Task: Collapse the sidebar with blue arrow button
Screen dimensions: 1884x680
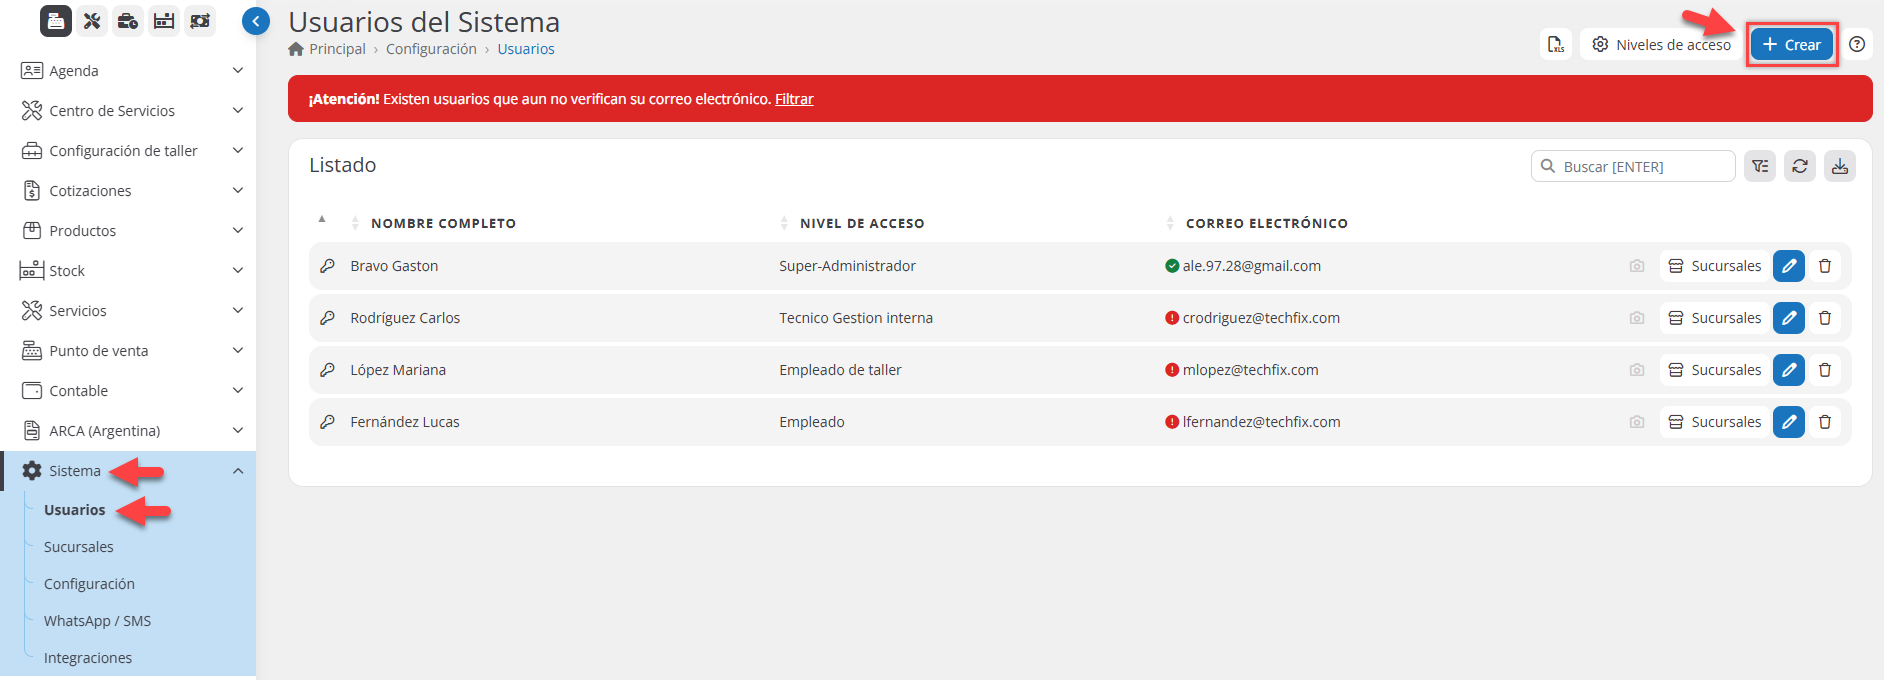Action: point(256,21)
